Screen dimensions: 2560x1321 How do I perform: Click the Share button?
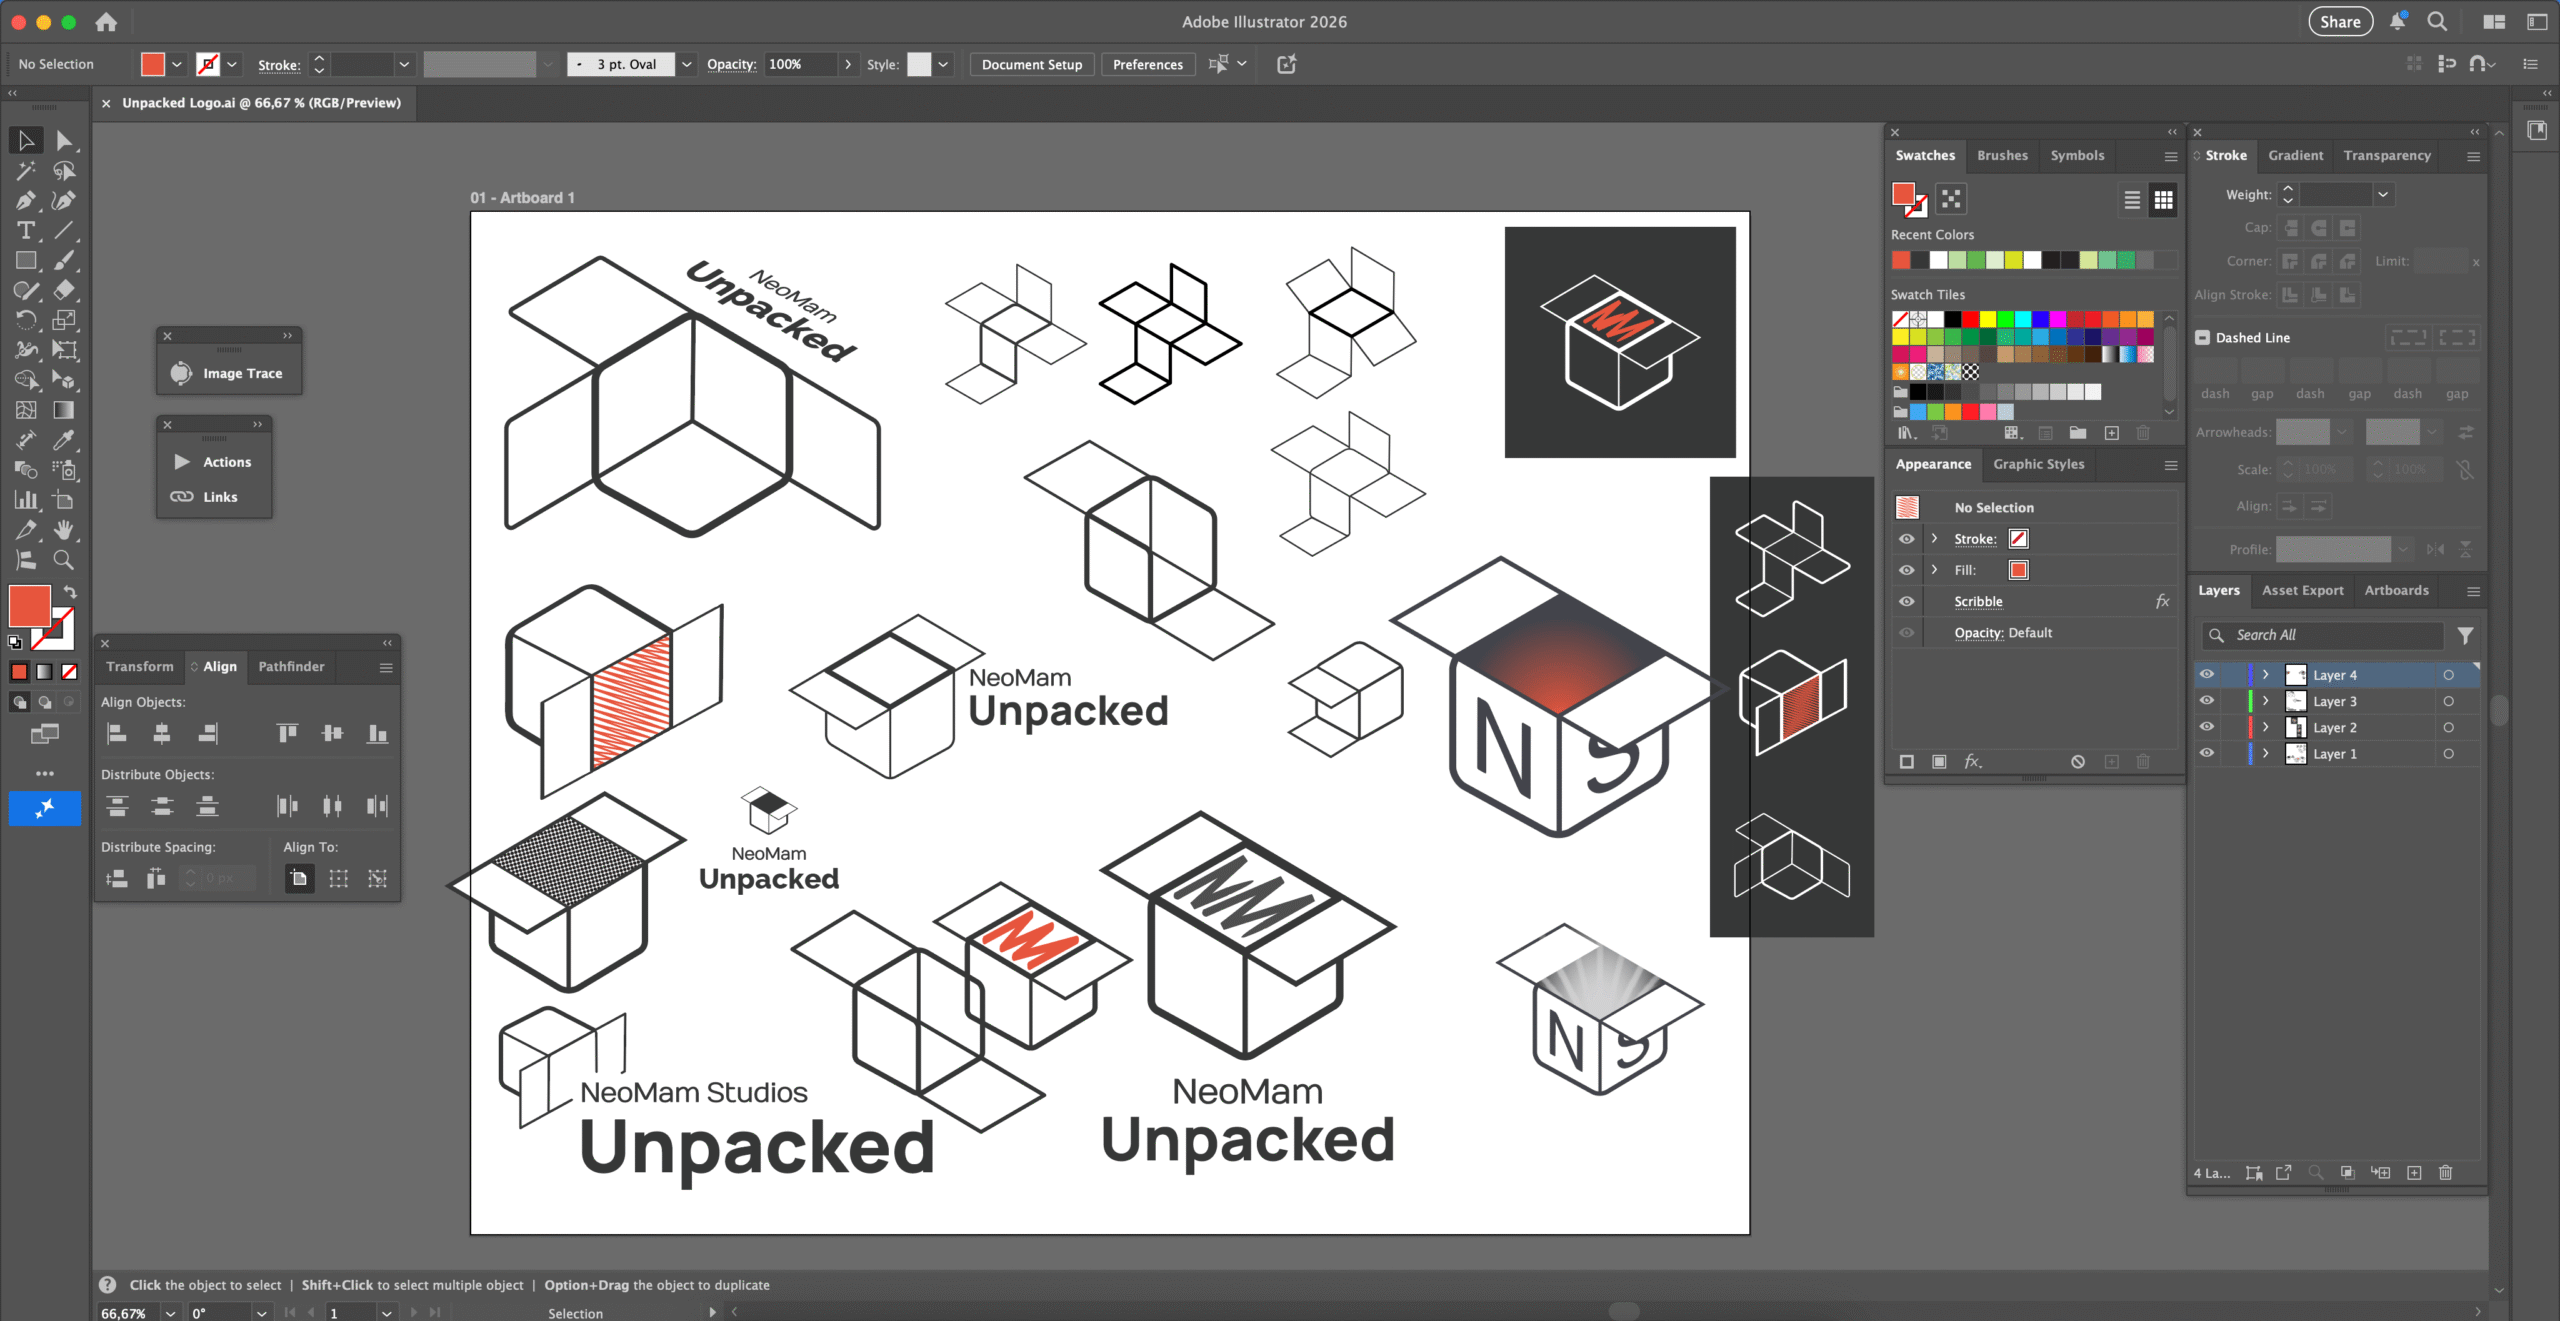point(2340,22)
